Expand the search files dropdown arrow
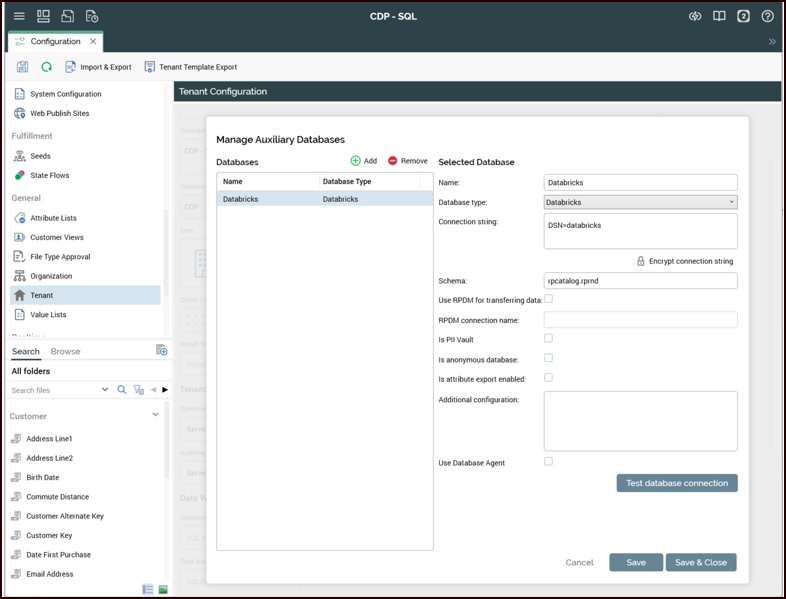 pyautogui.click(x=105, y=390)
